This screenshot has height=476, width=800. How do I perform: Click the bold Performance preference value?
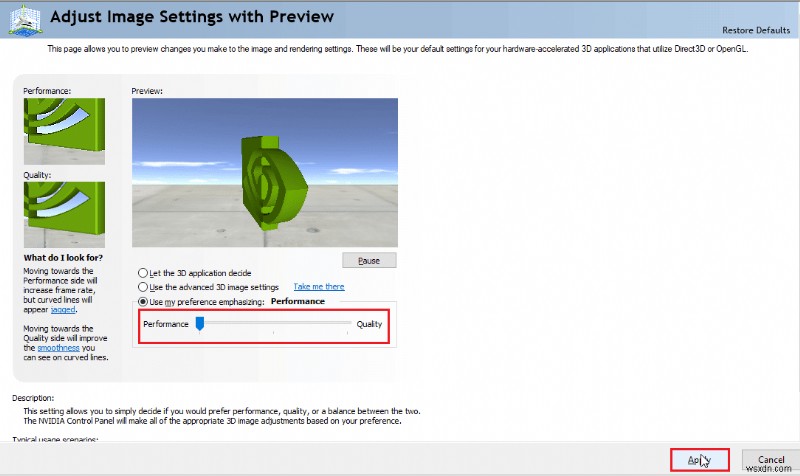[x=298, y=301]
